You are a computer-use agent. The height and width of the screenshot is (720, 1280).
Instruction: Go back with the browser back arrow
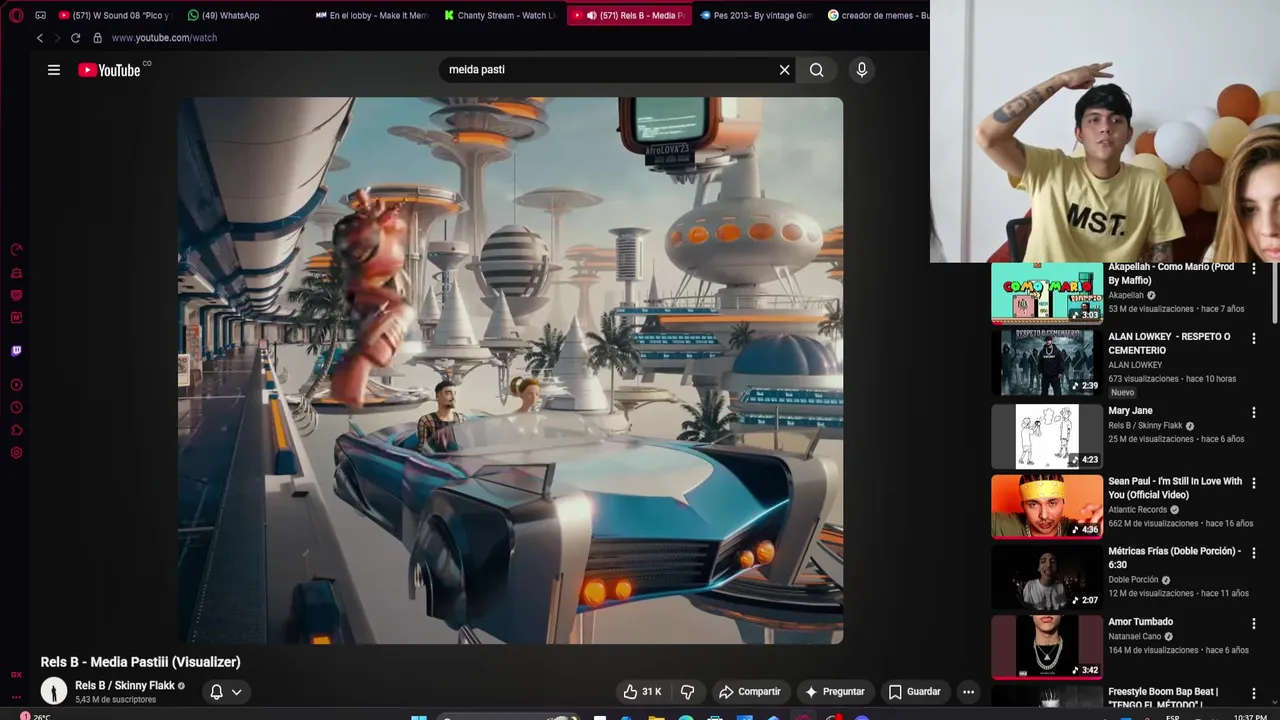pyautogui.click(x=40, y=38)
